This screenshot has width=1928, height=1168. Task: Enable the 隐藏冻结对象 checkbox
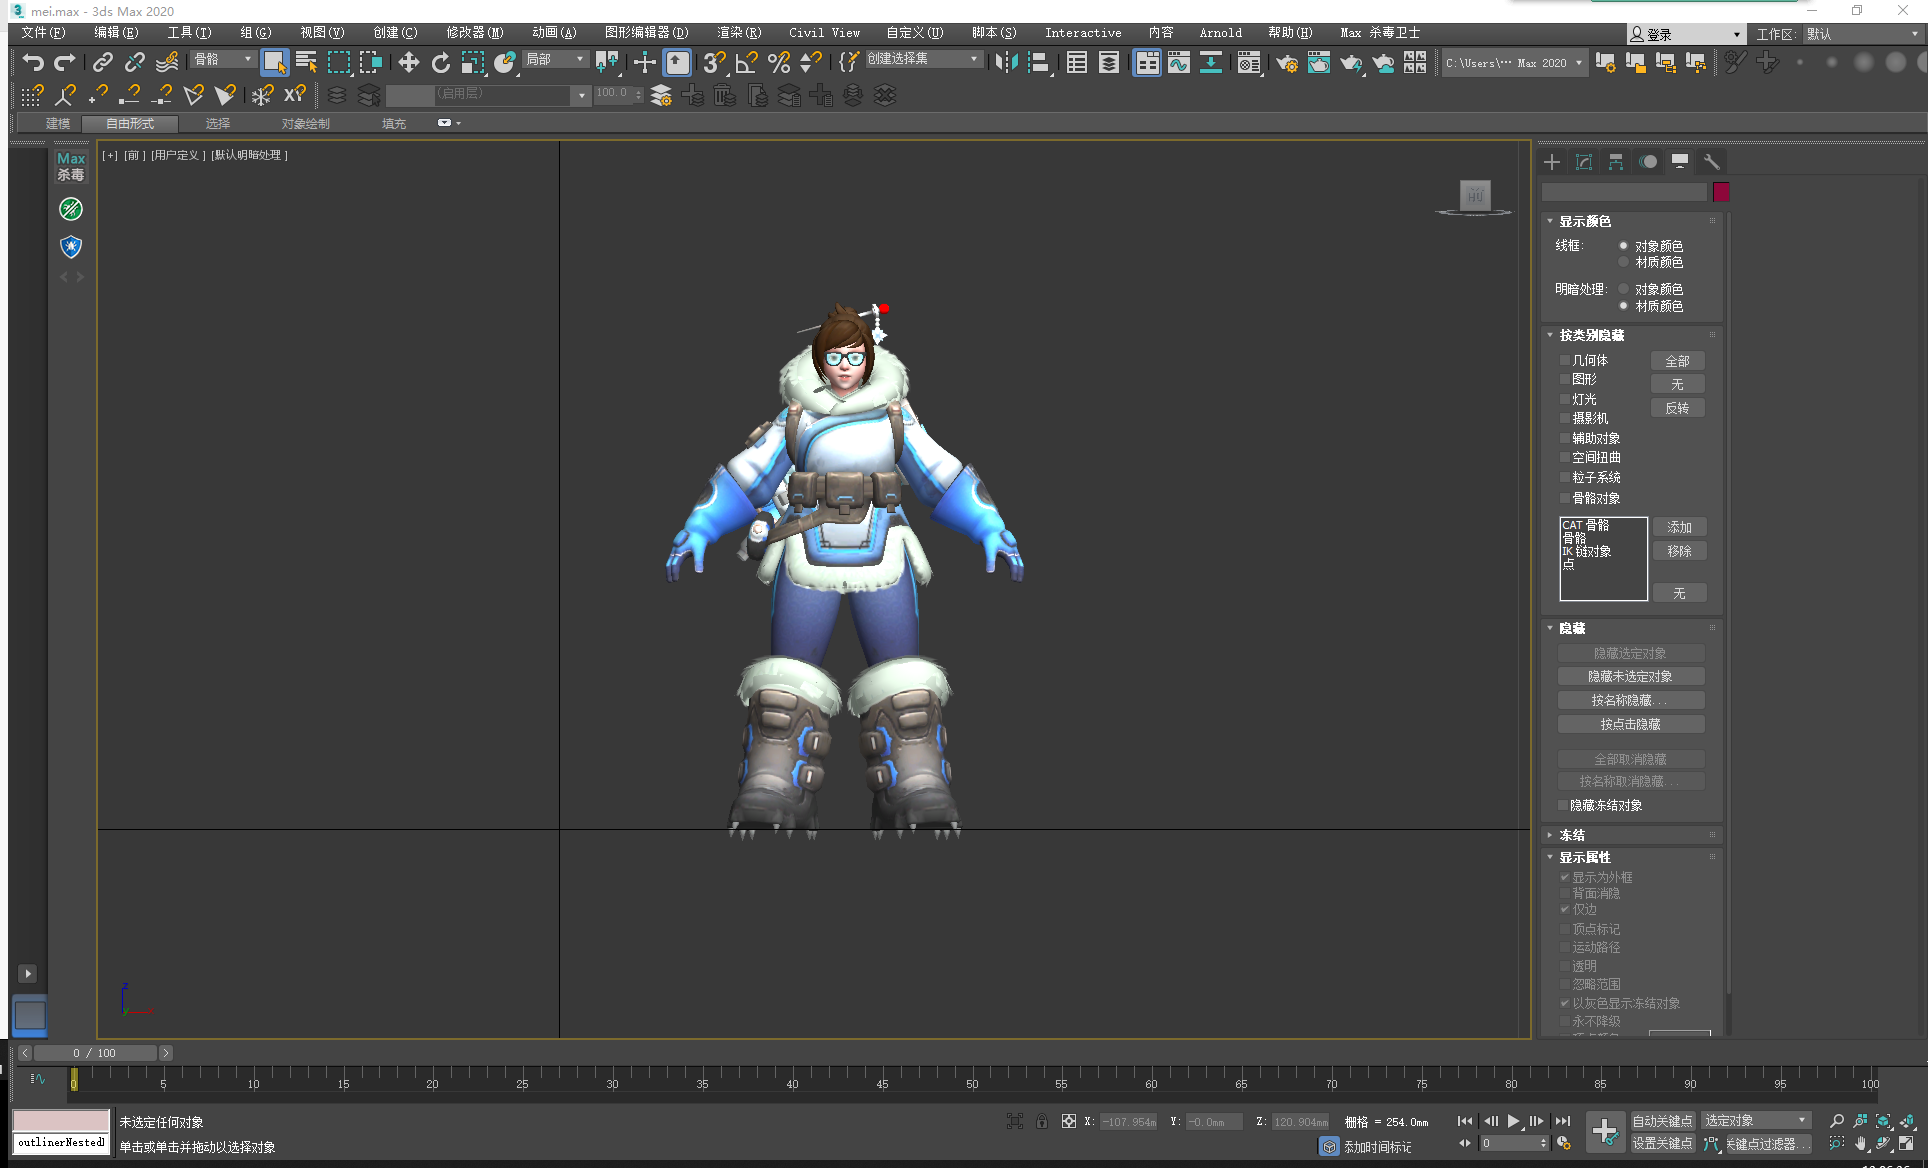1563,805
